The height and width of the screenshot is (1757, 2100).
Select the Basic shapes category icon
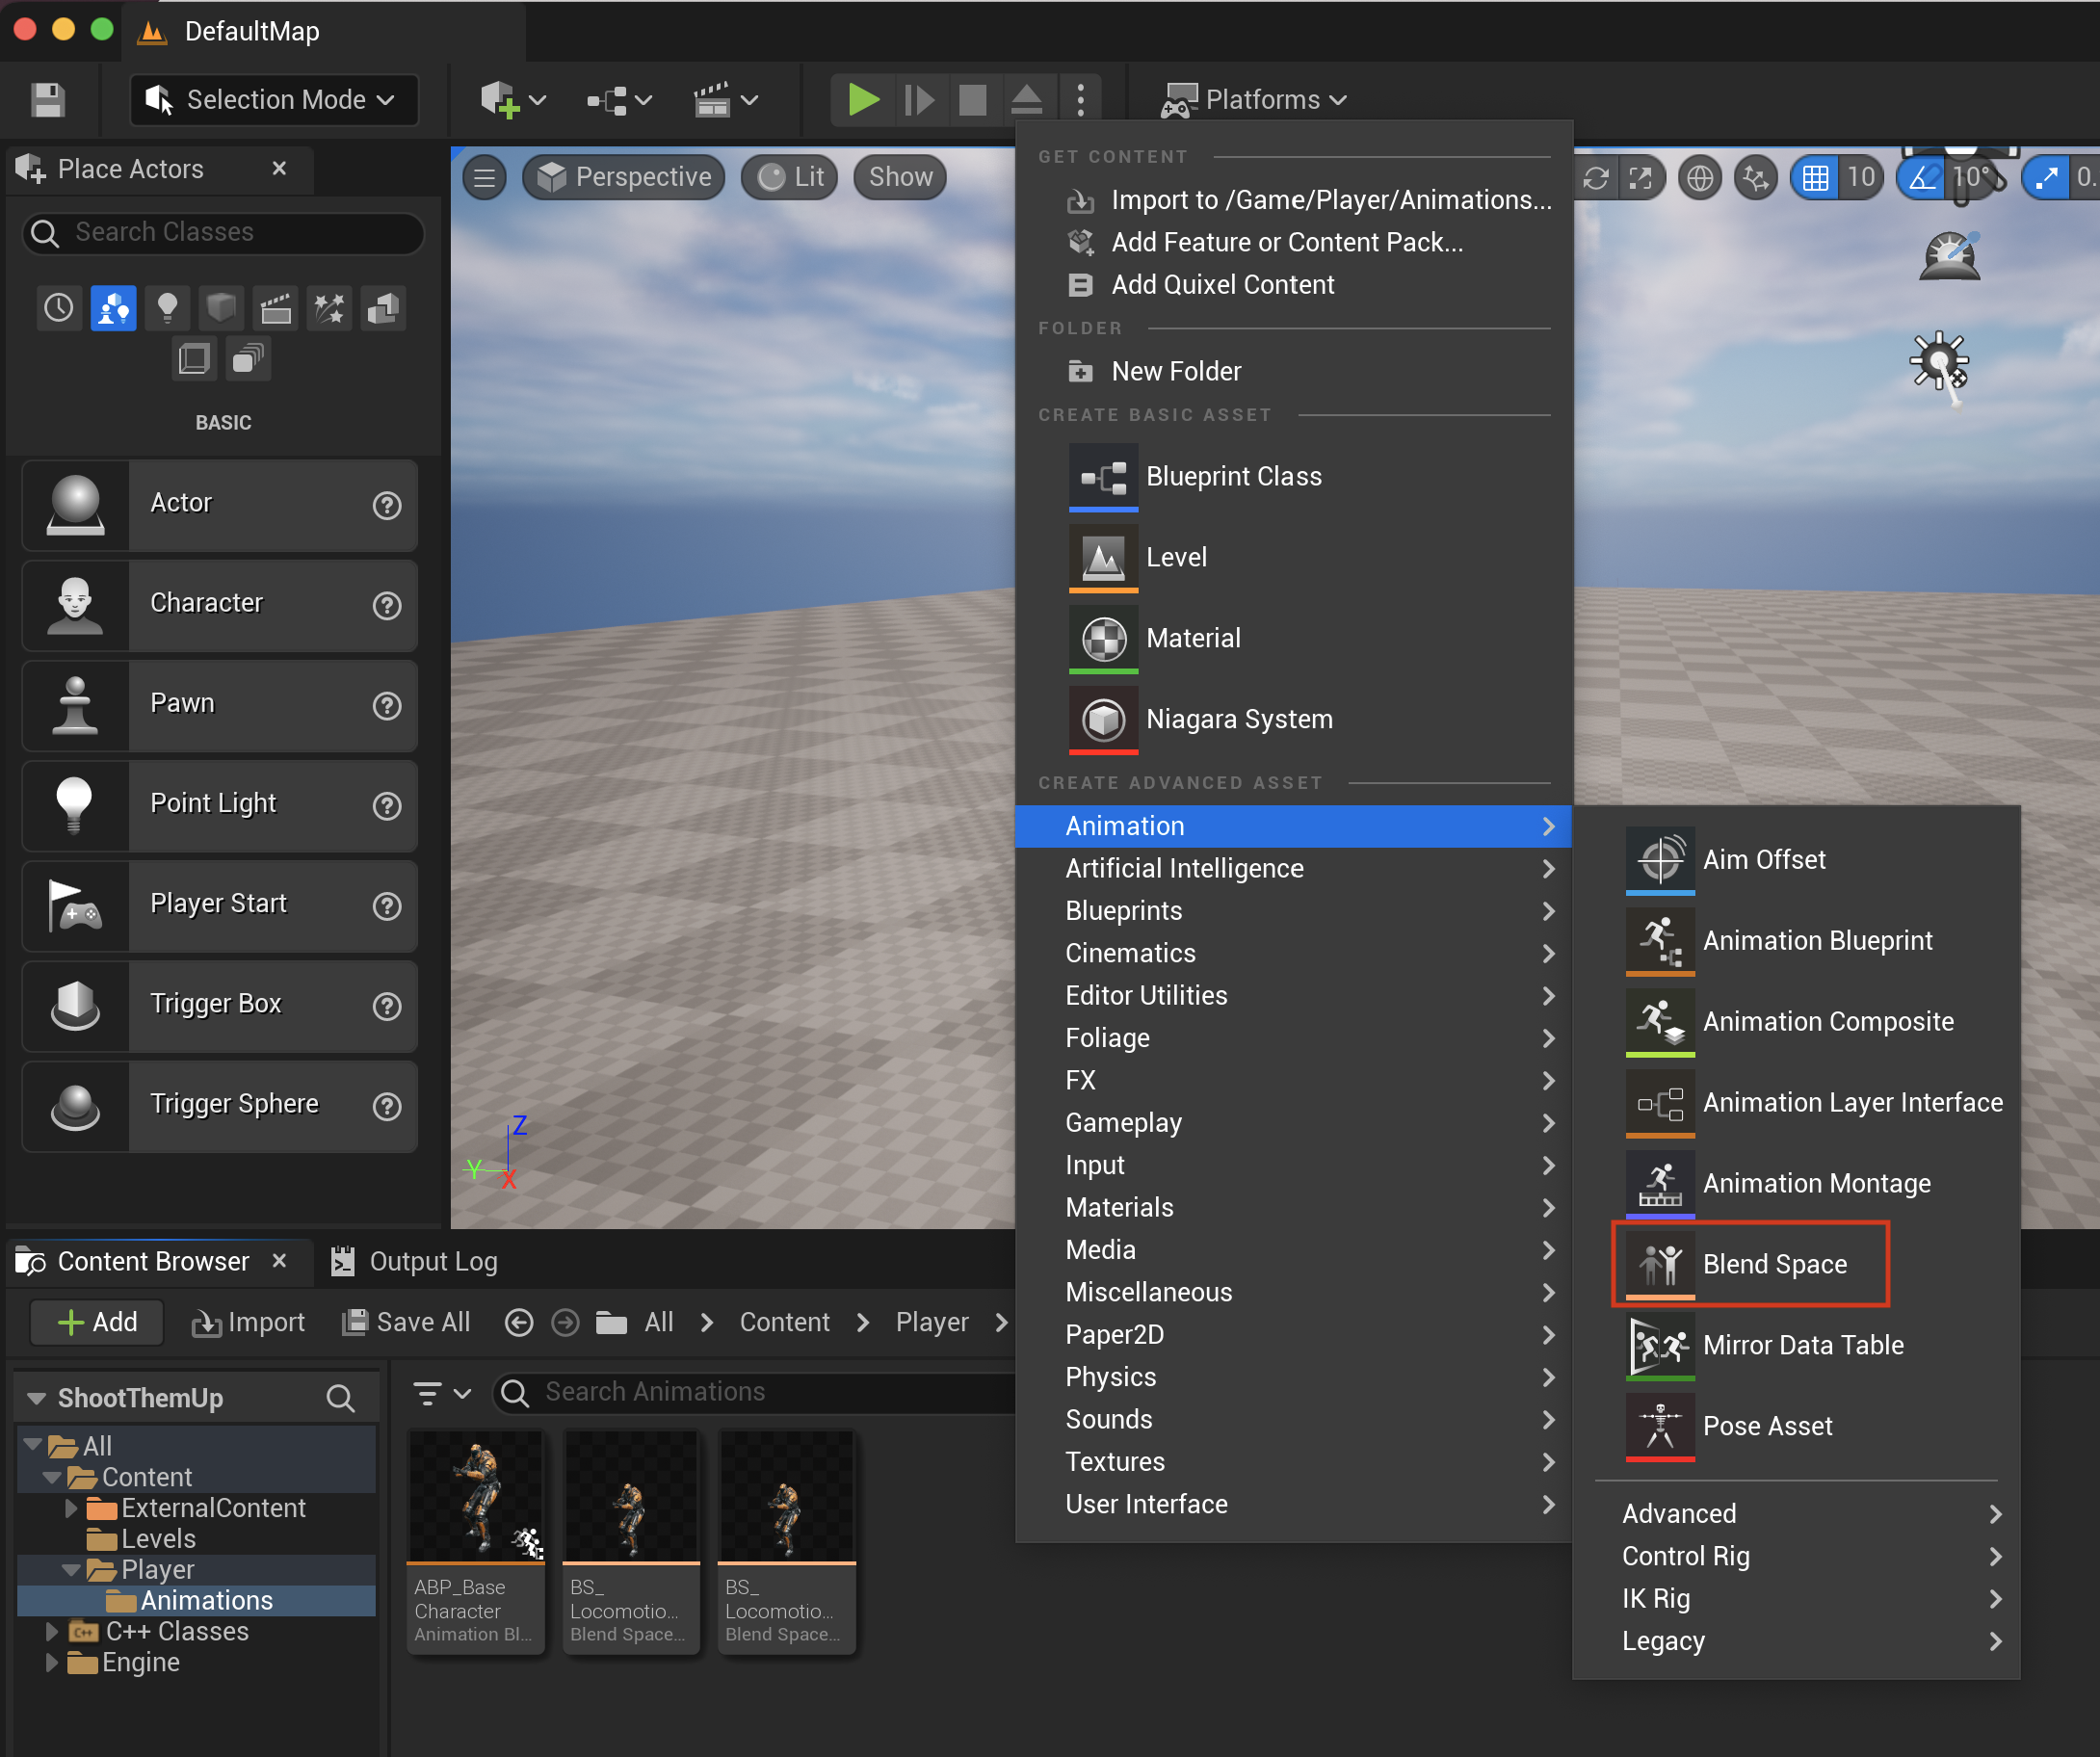113,308
